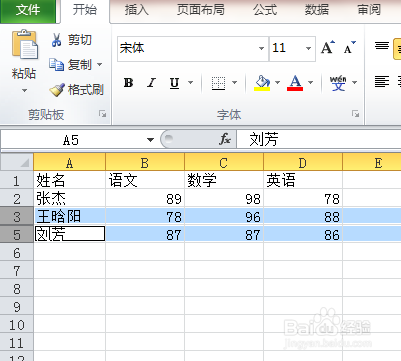Click cell 96 in 王晗阳 row
This screenshot has width=401, height=361.
[x=224, y=217]
